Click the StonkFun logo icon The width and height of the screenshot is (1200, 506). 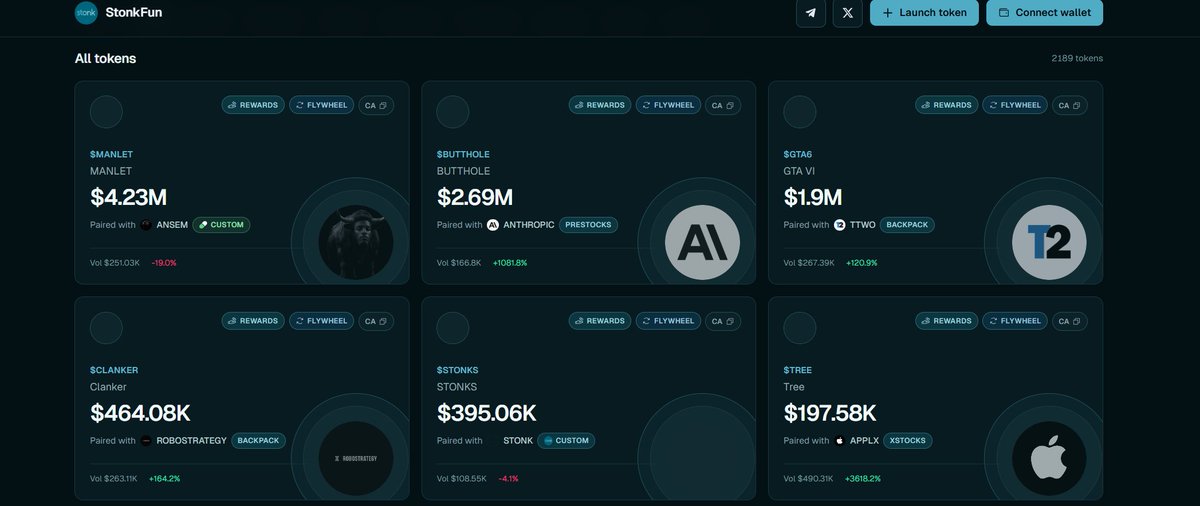[x=87, y=13]
